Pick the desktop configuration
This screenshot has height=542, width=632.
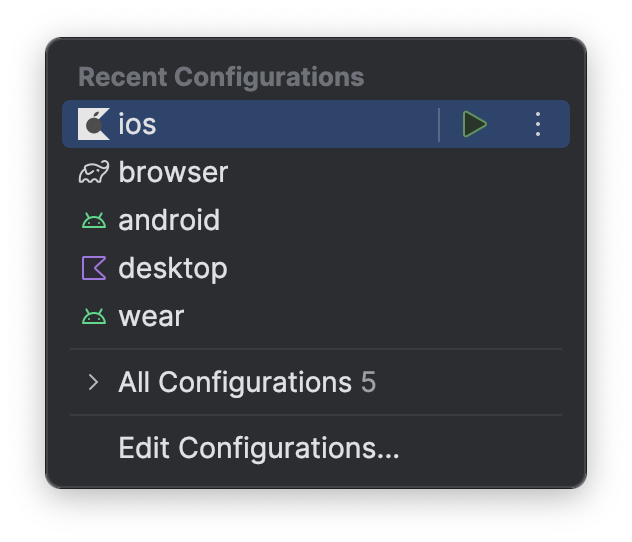(316, 268)
